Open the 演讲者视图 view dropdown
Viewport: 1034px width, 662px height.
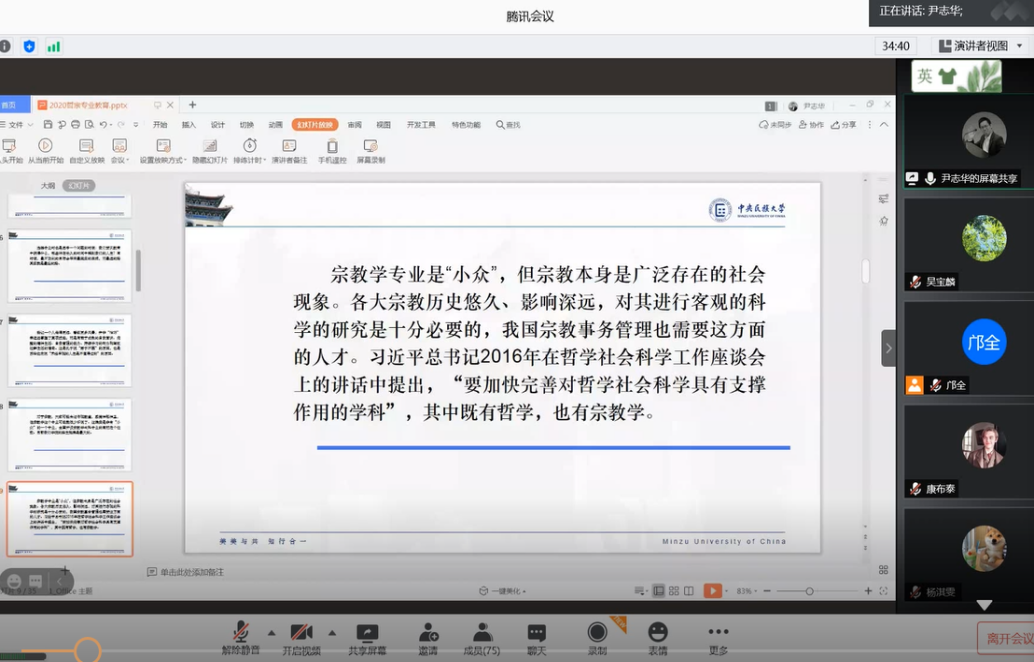pos(980,46)
